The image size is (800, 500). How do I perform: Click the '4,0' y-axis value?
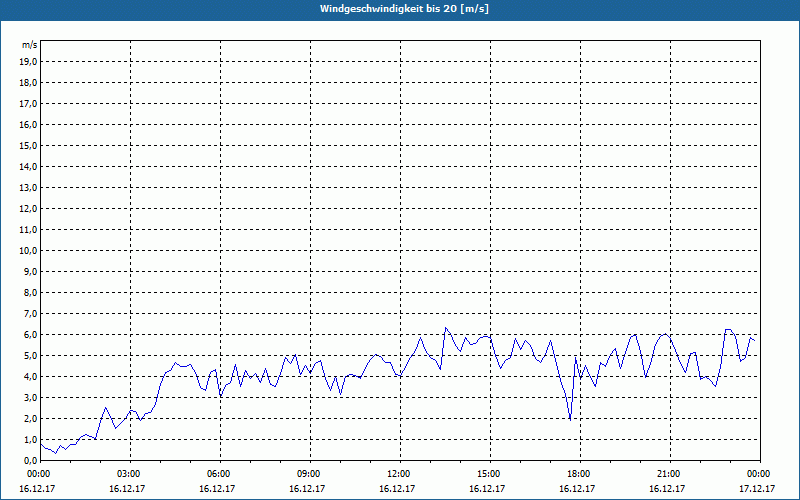click(x=30, y=377)
